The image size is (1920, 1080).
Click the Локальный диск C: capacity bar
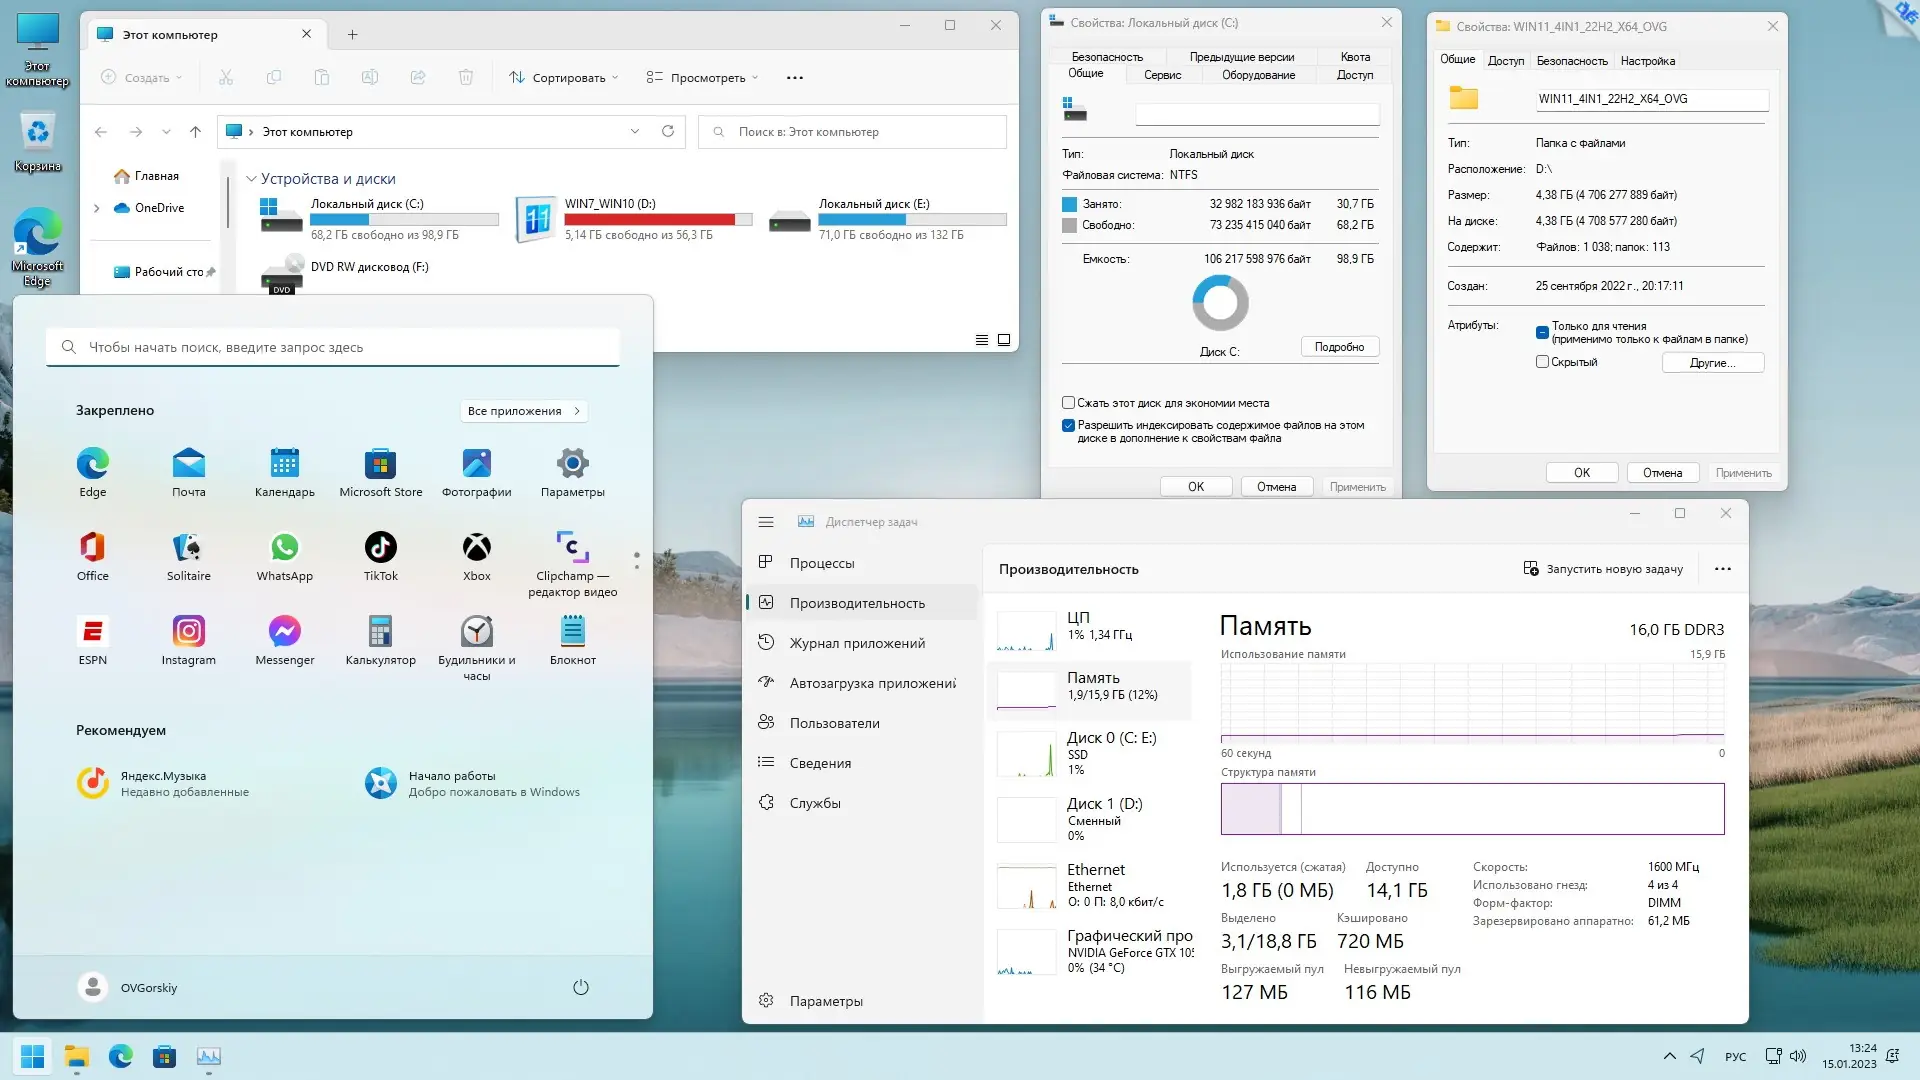tap(404, 219)
